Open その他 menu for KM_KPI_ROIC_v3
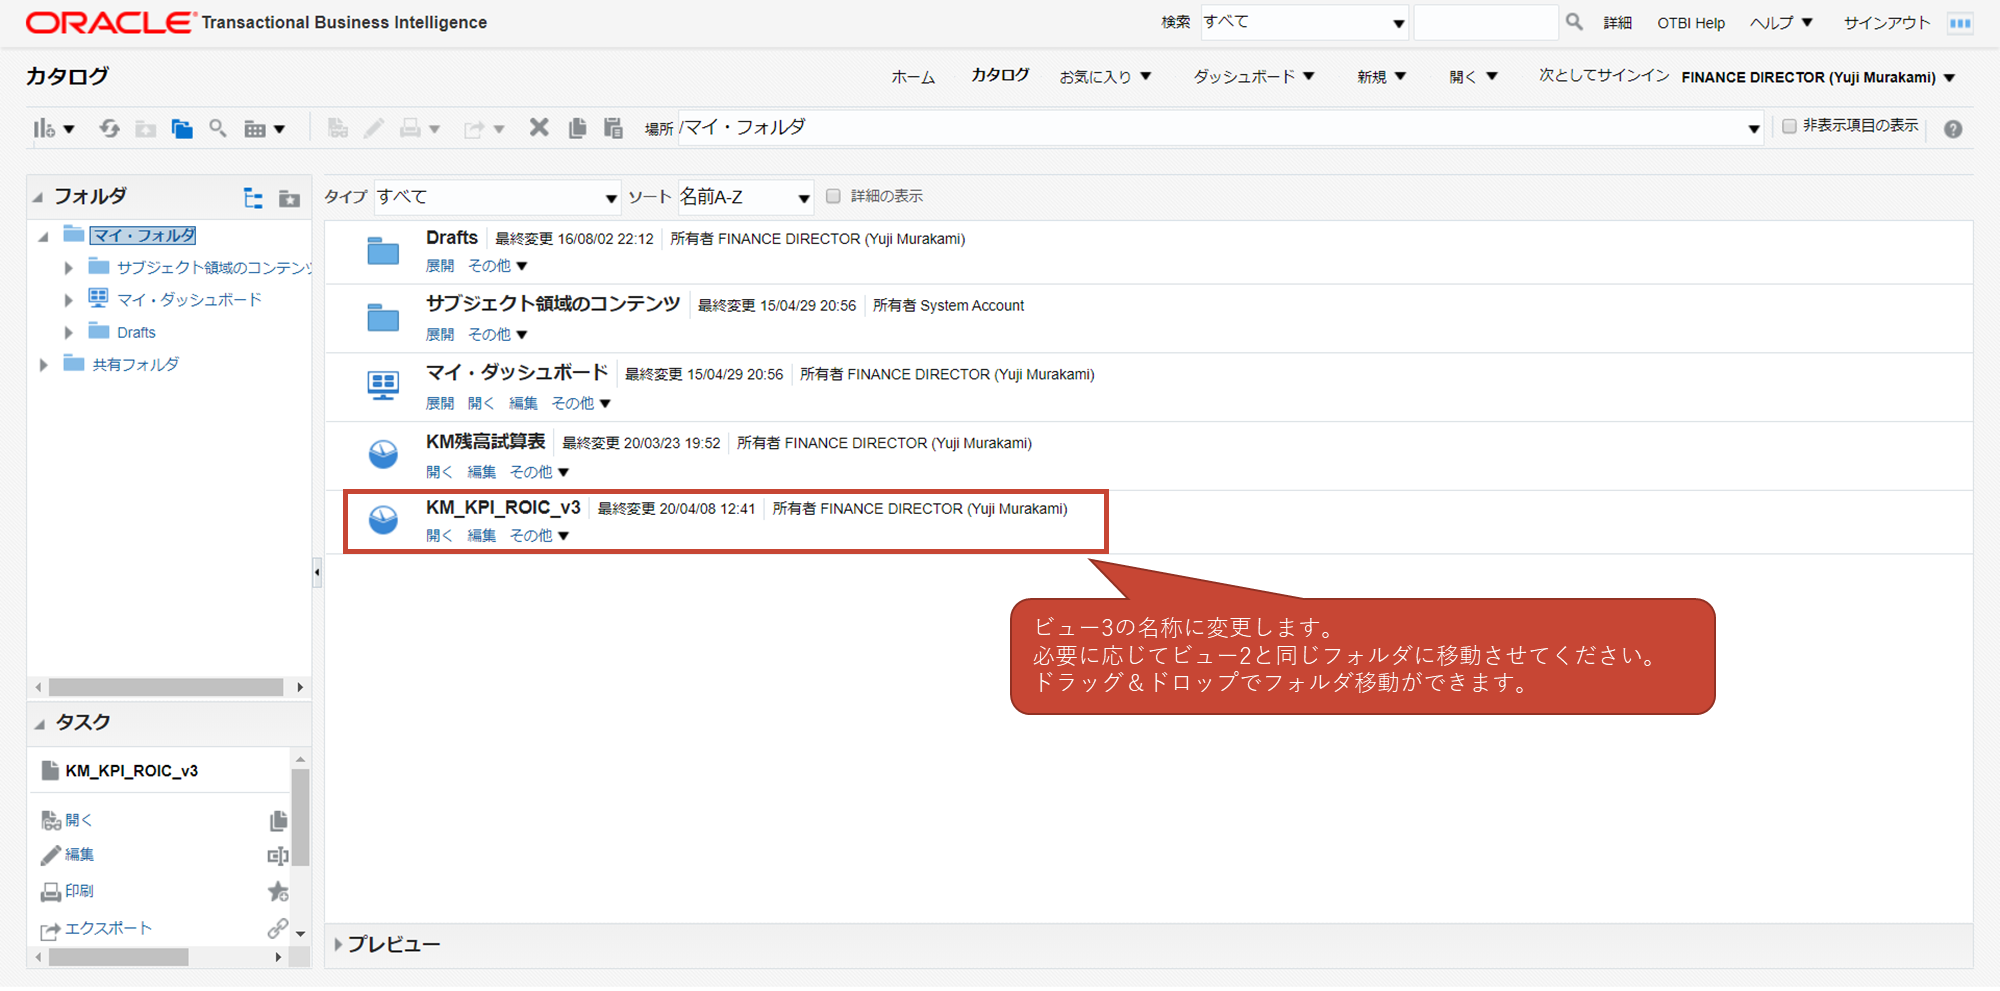This screenshot has height=991, width=2000. pyautogui.click(x=539, y=536)
